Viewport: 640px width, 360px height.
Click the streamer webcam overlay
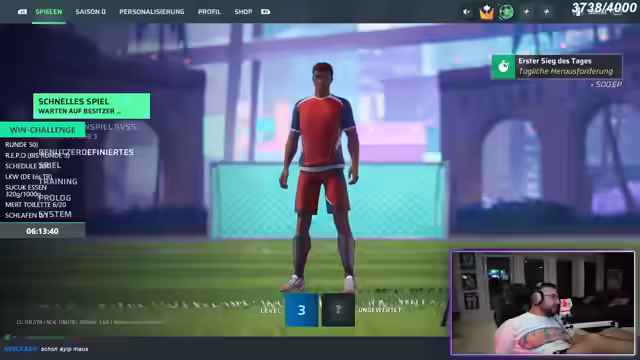[543, 302]
